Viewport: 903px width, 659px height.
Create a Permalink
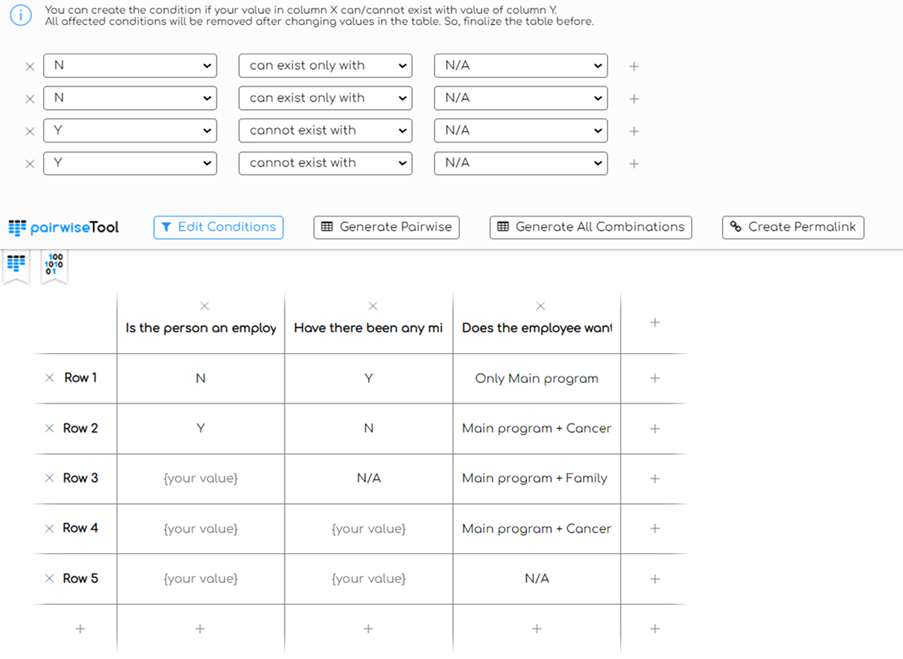point(793,227)
